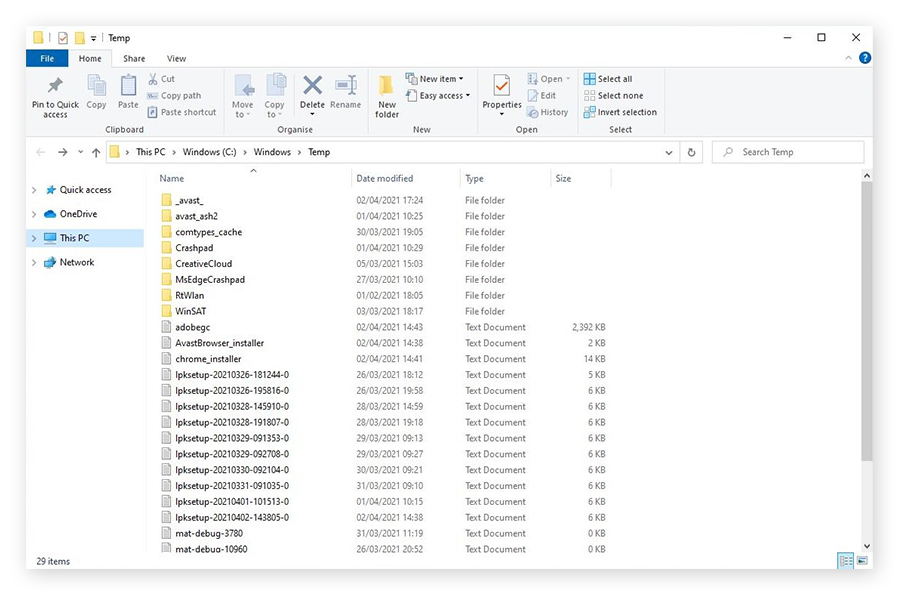Viewport: 900px width, 595px height.
Task: Open the Easy access dropdown
Action: point(441,96)
